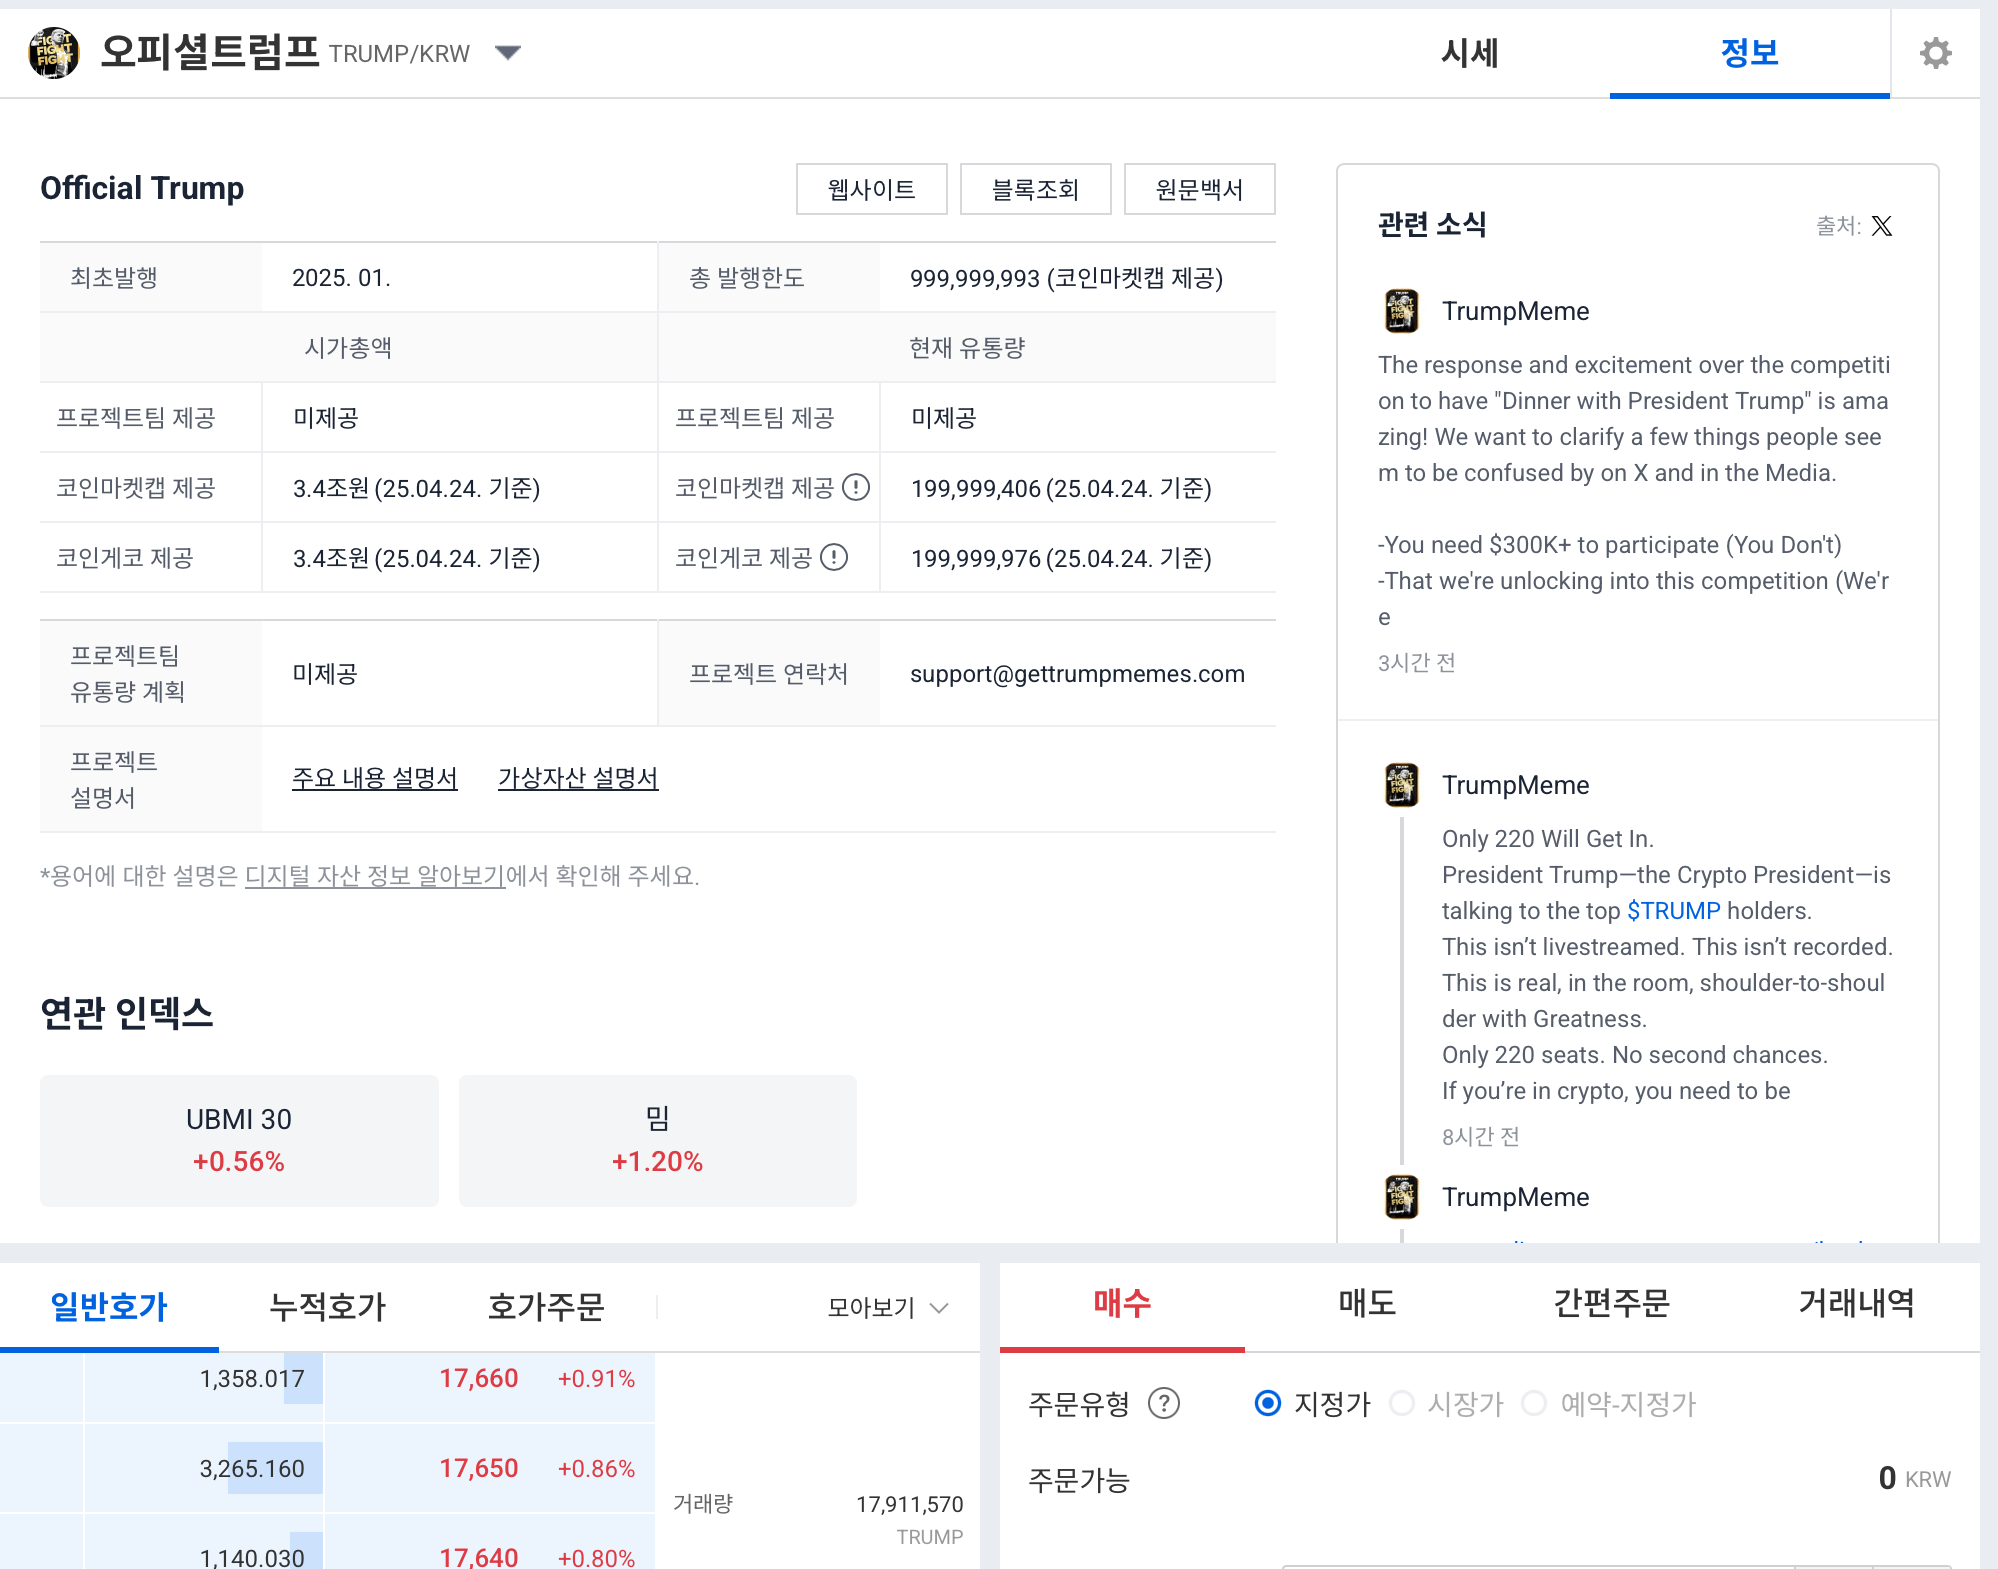
Task: Click the X source logo in 관련 소식
Action: pyautogui.click(x=1882, y=226)
